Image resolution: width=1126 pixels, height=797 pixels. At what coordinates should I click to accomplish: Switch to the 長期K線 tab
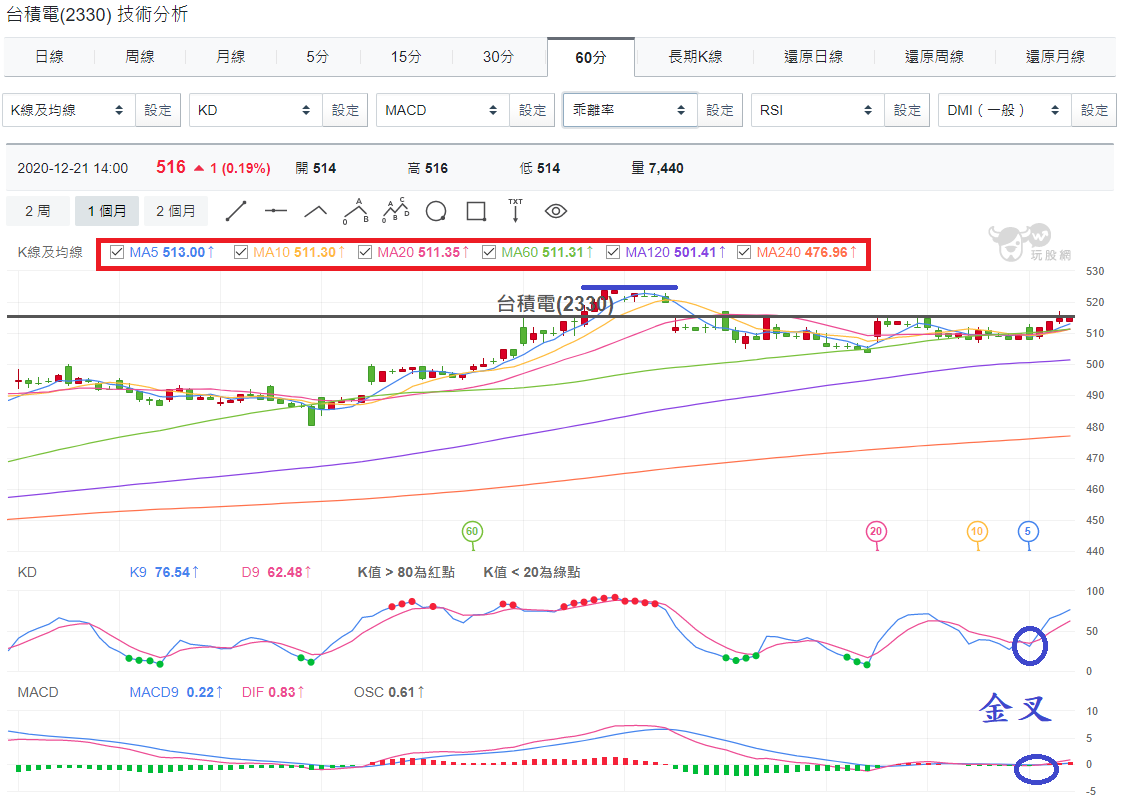pos(695,57)
